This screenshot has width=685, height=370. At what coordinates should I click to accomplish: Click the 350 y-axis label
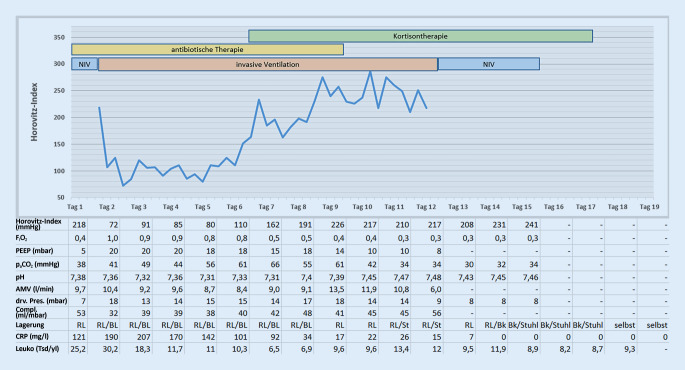(x=59, y=38)
